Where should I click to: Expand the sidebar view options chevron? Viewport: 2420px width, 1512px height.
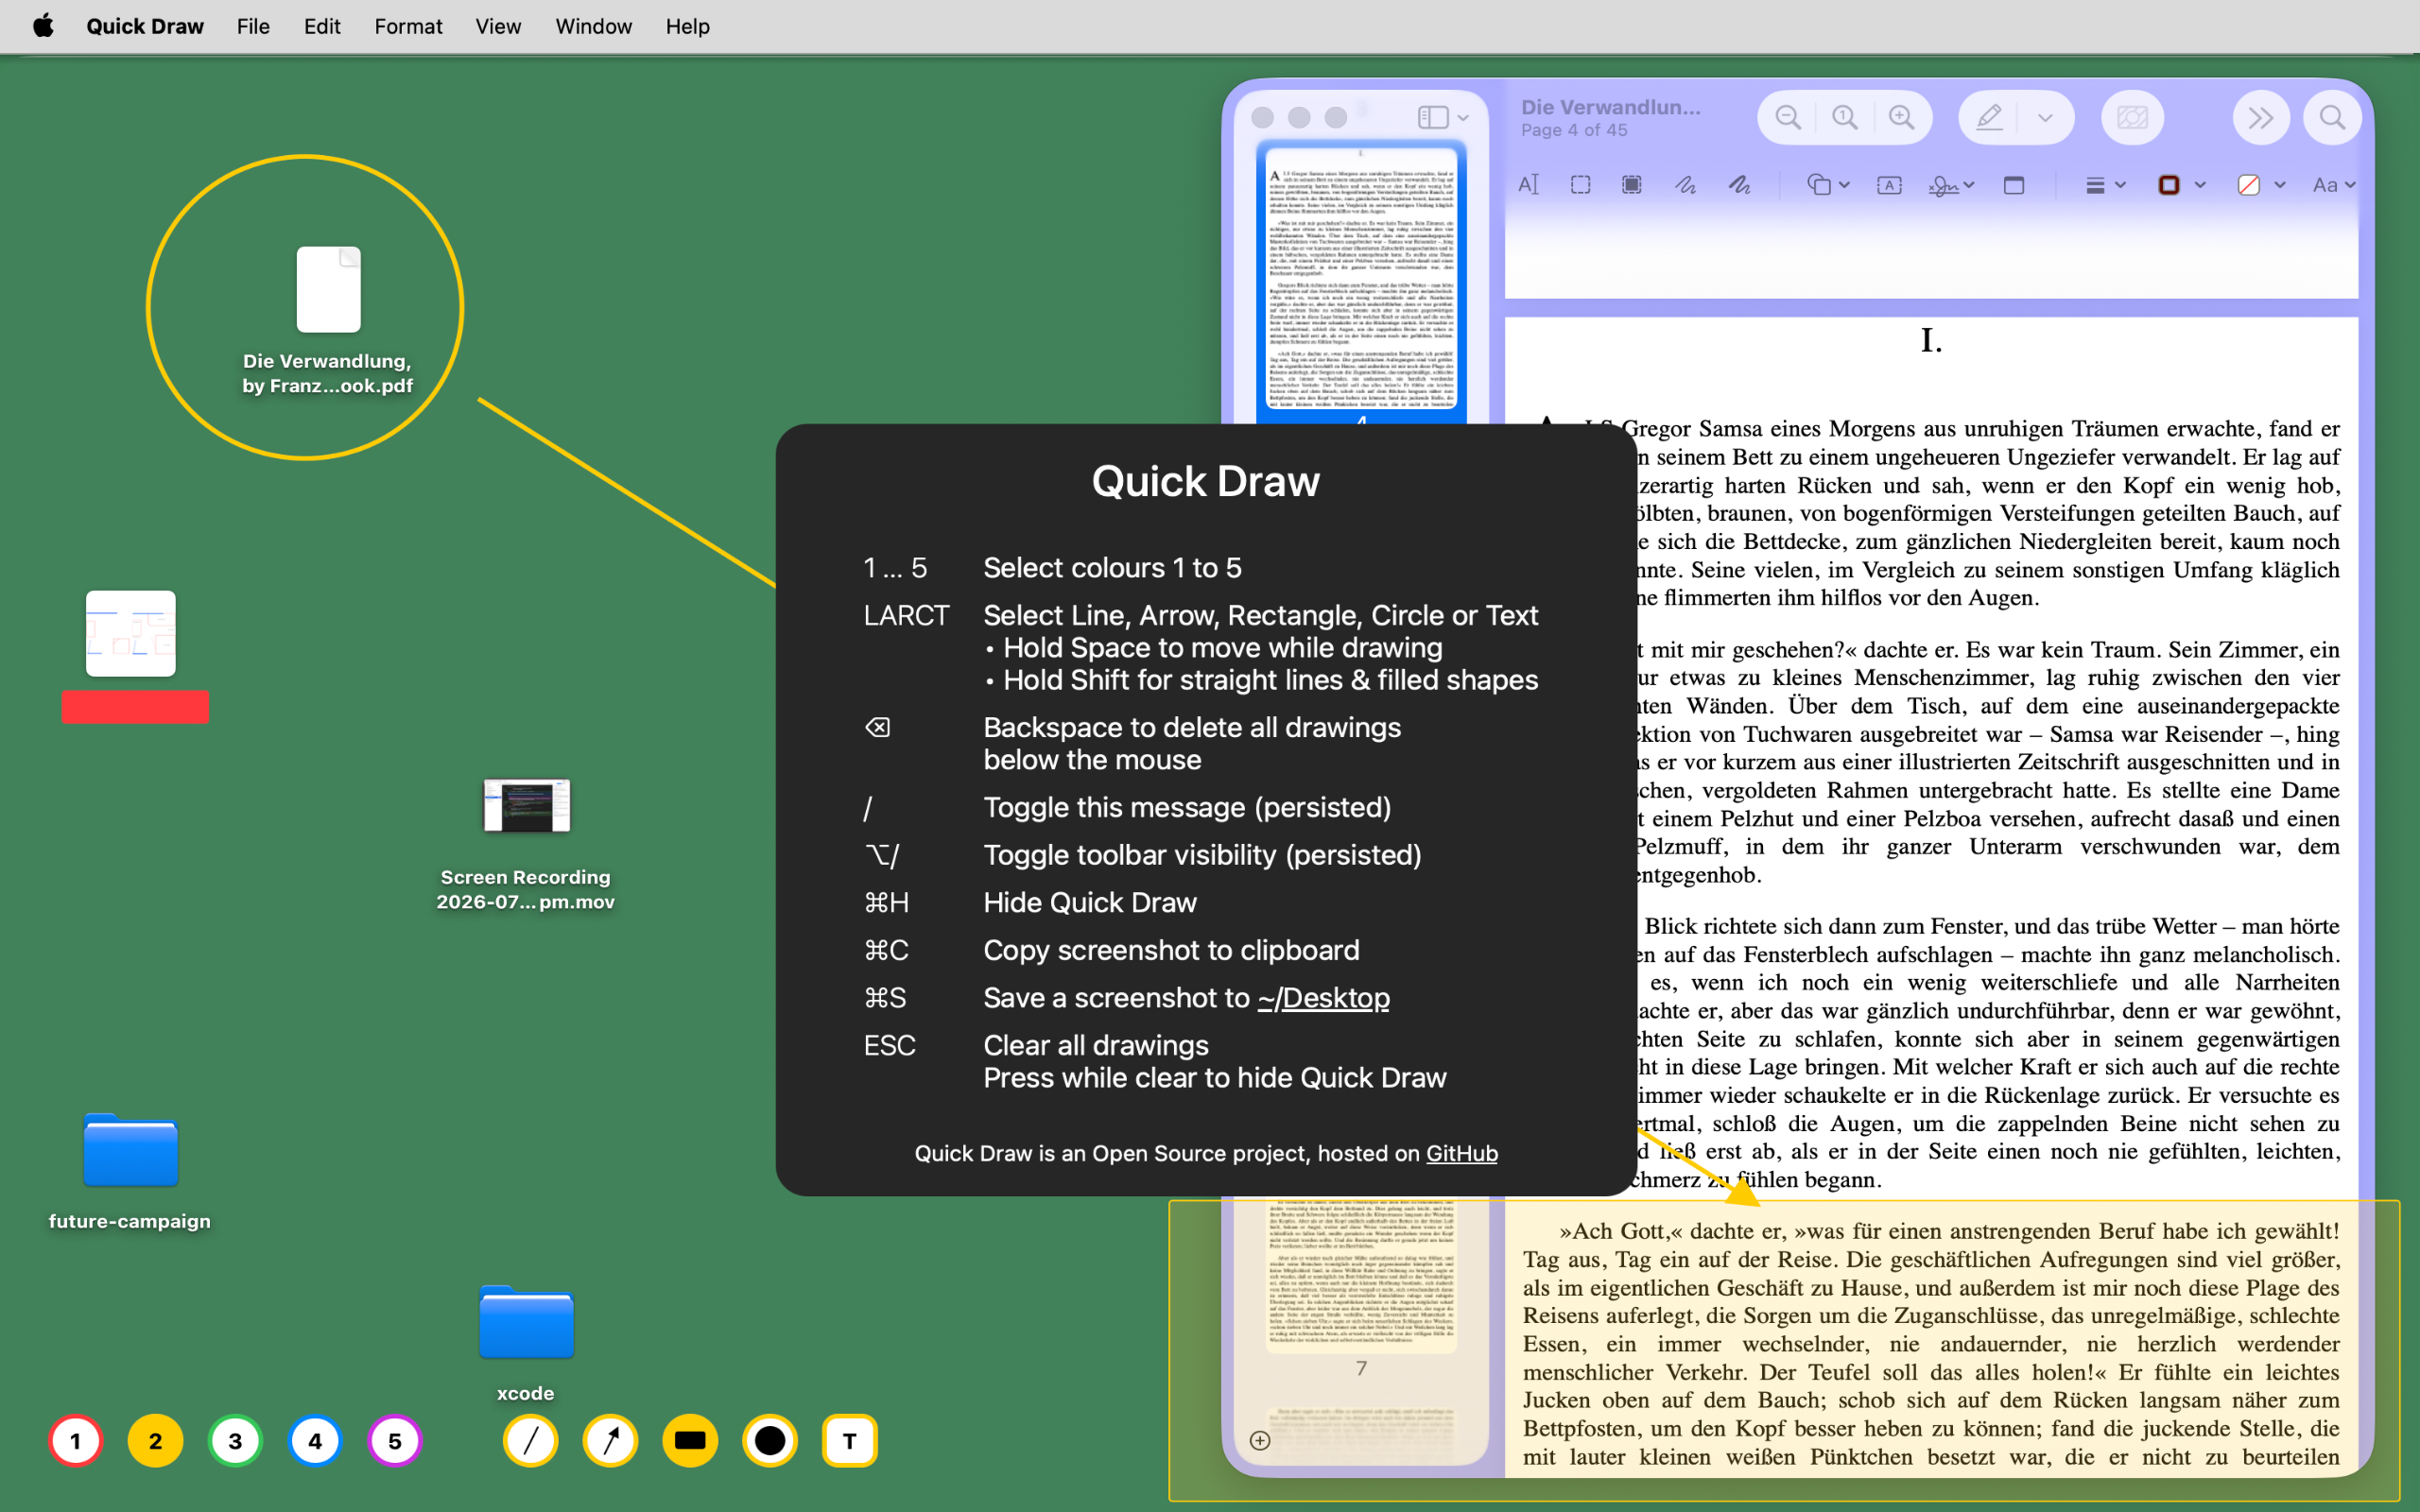click(1463, 118)
